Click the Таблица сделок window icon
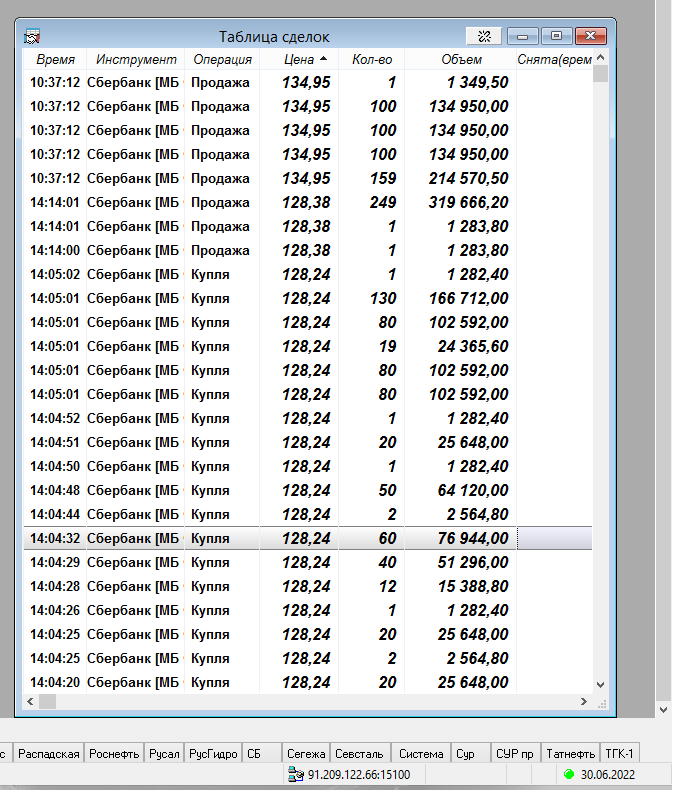The image size is (681, 790). [32, 36]
